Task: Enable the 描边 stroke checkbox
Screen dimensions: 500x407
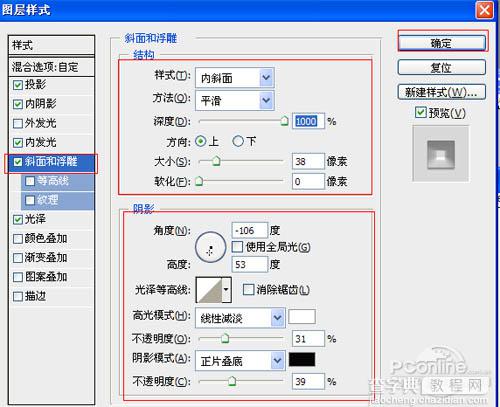Action: (x=18, y=297)
